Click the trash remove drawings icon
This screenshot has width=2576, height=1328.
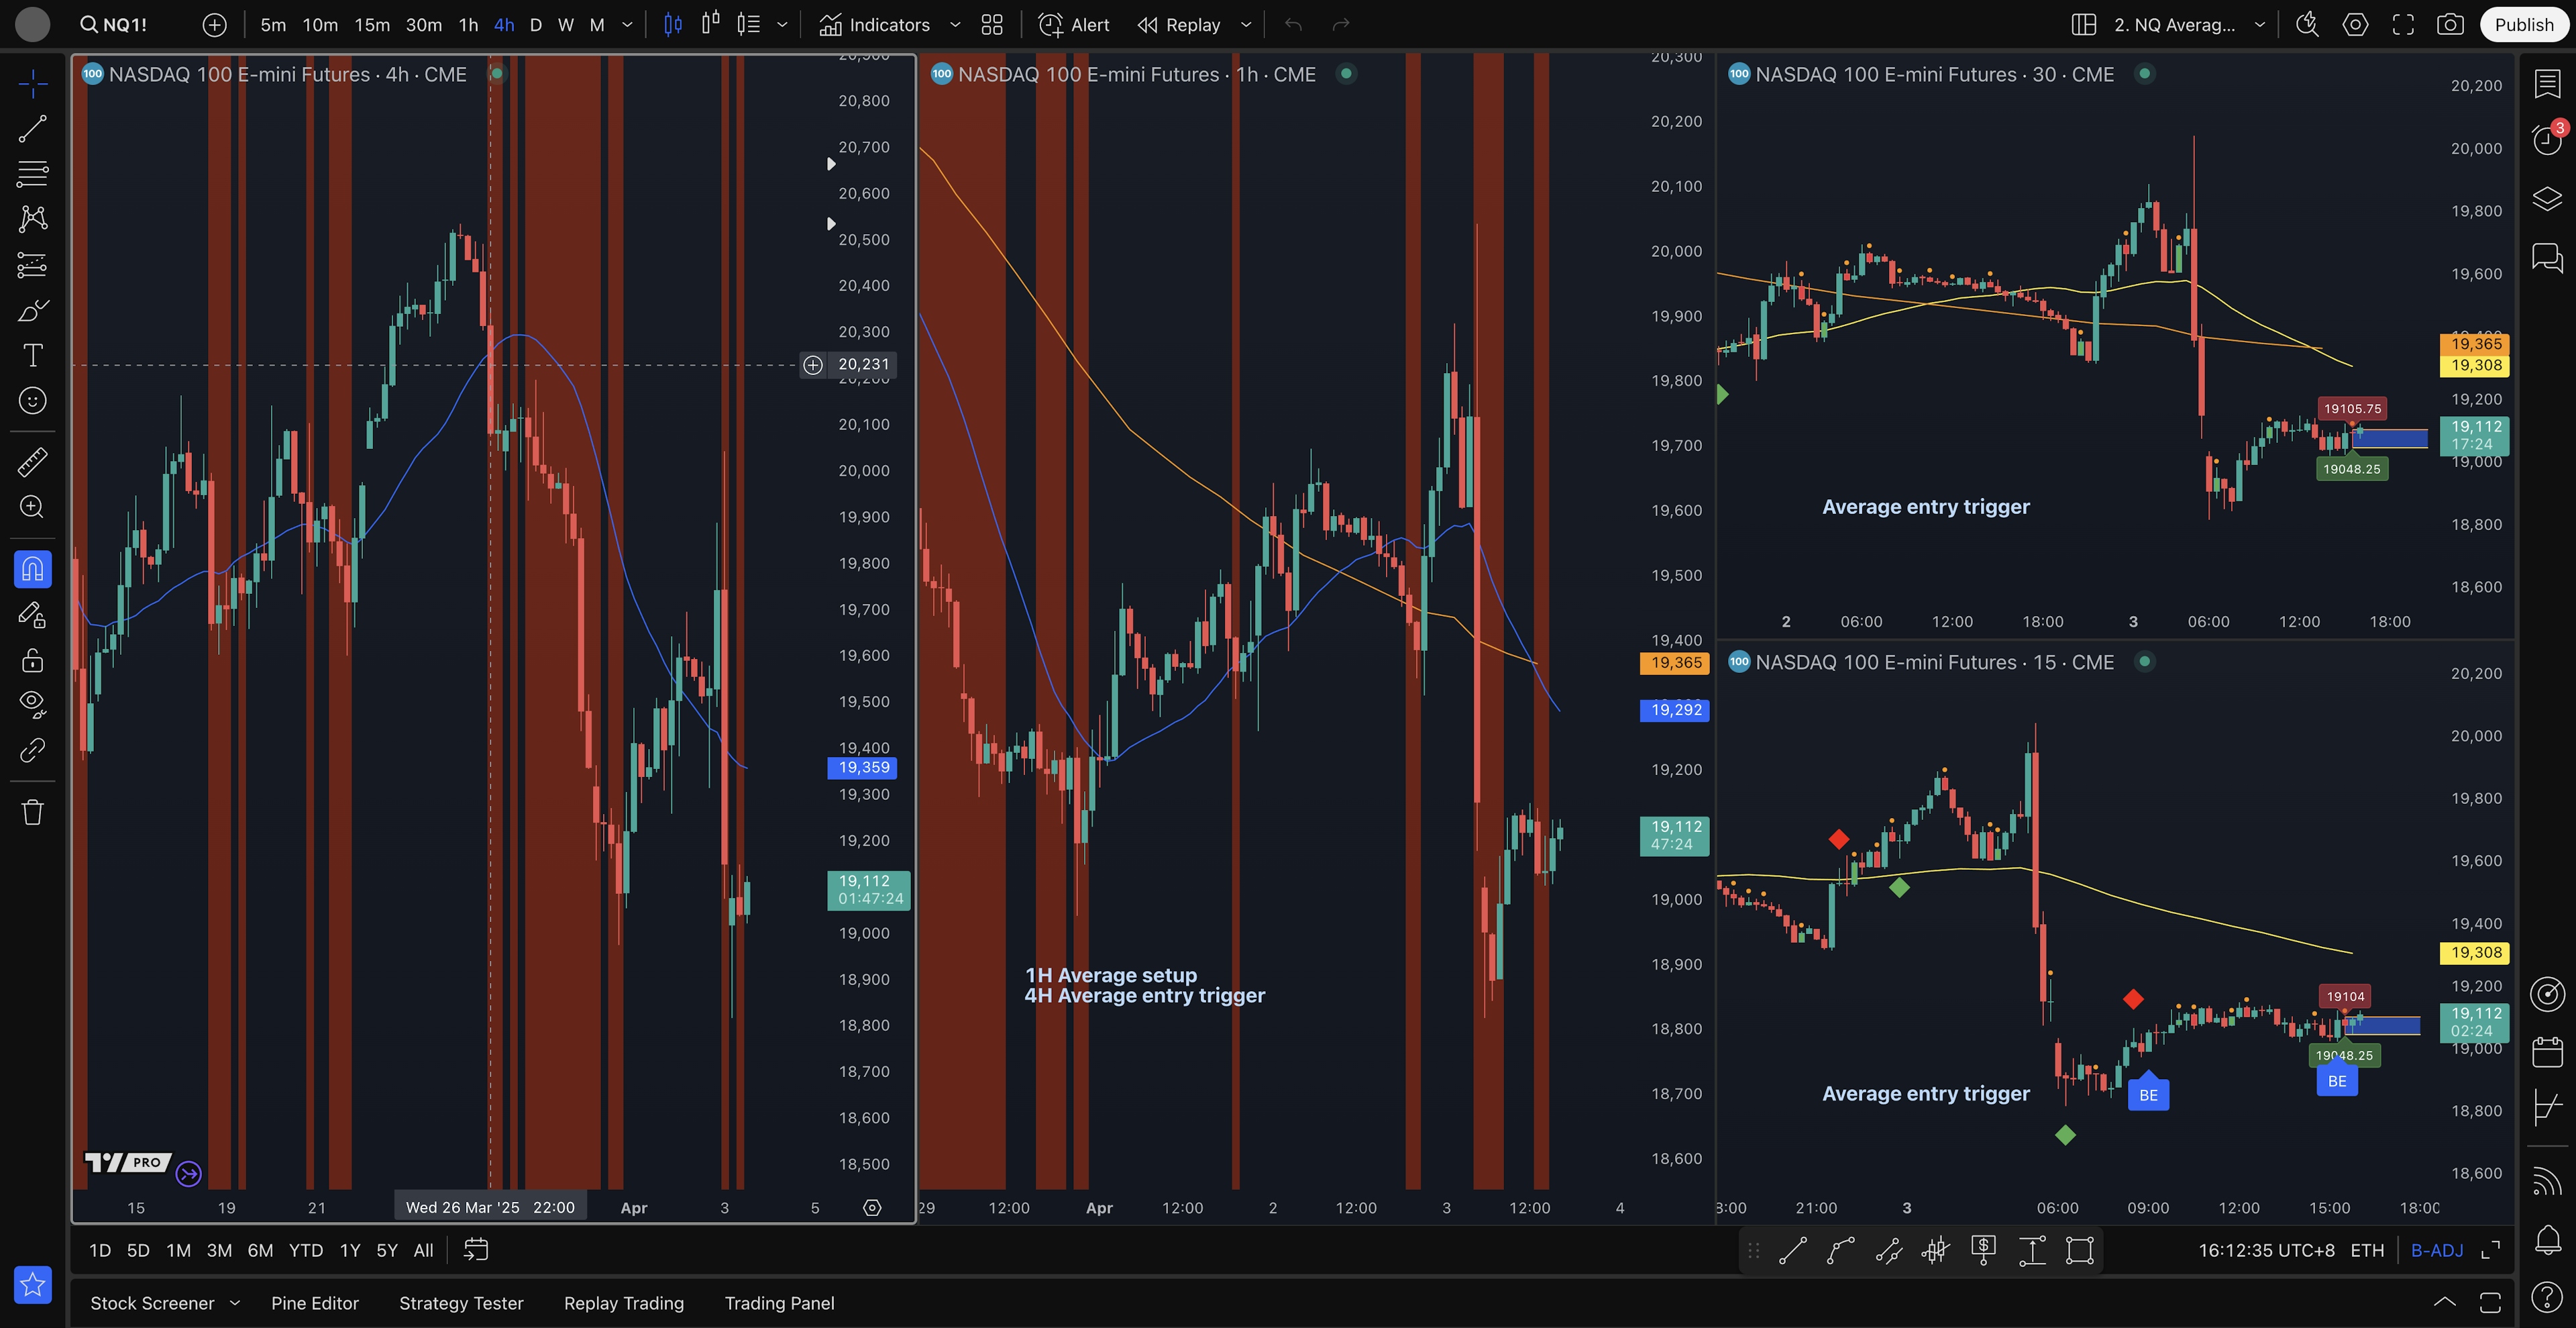tap(32, 811)
